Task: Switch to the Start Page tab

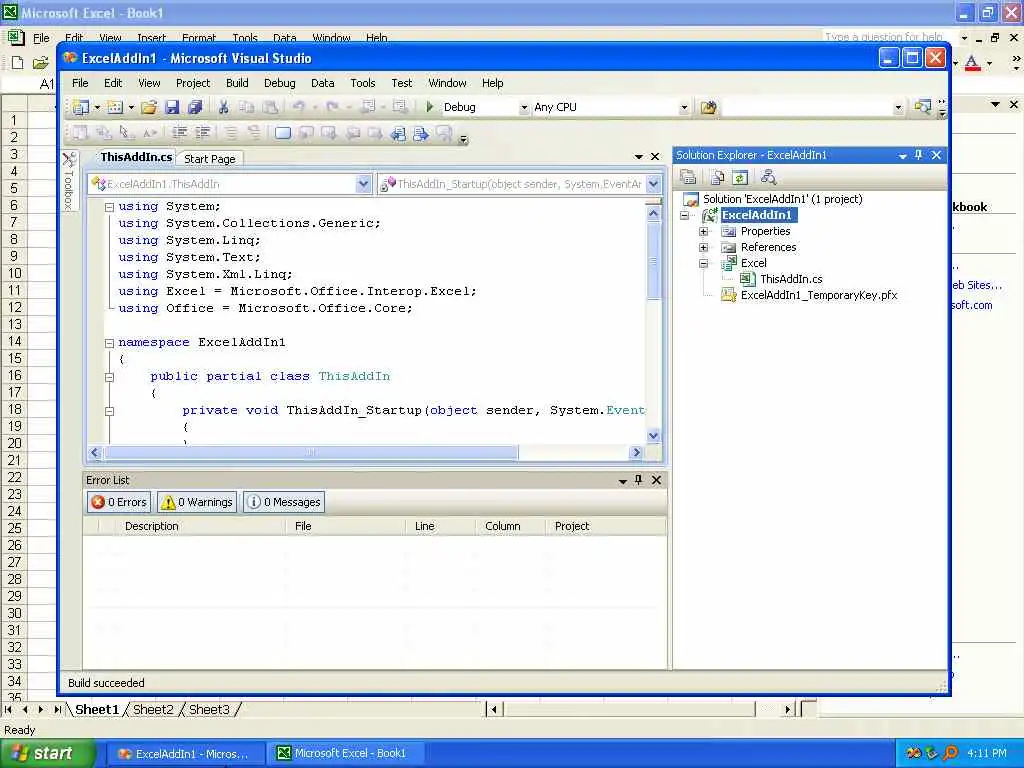Action: click(x=210, y=159)
